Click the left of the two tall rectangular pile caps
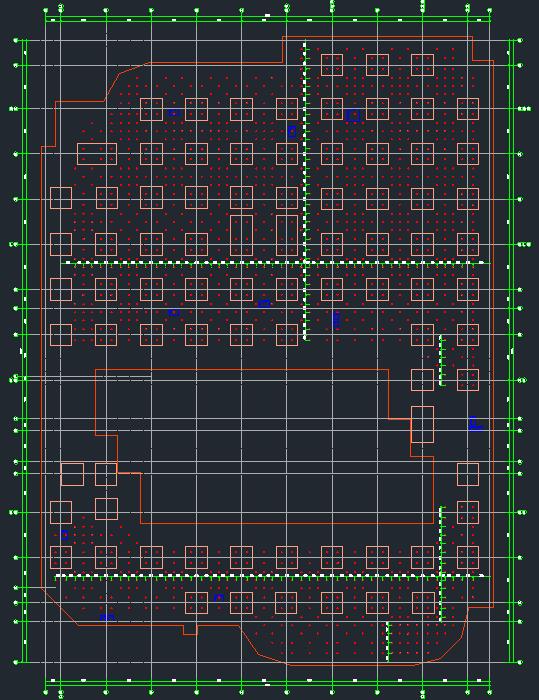 point(242,235)
